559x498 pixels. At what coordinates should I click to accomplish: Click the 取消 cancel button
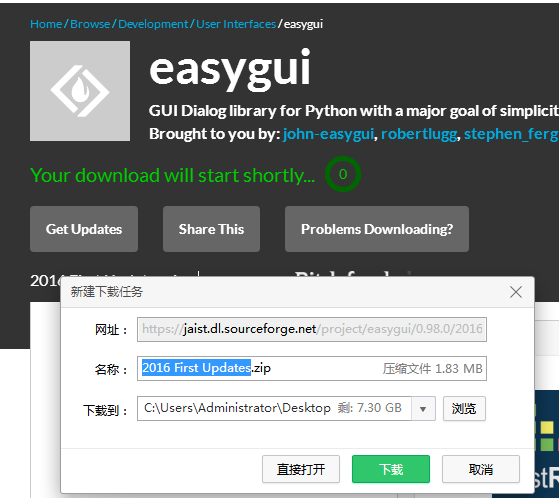click(481, 469)
